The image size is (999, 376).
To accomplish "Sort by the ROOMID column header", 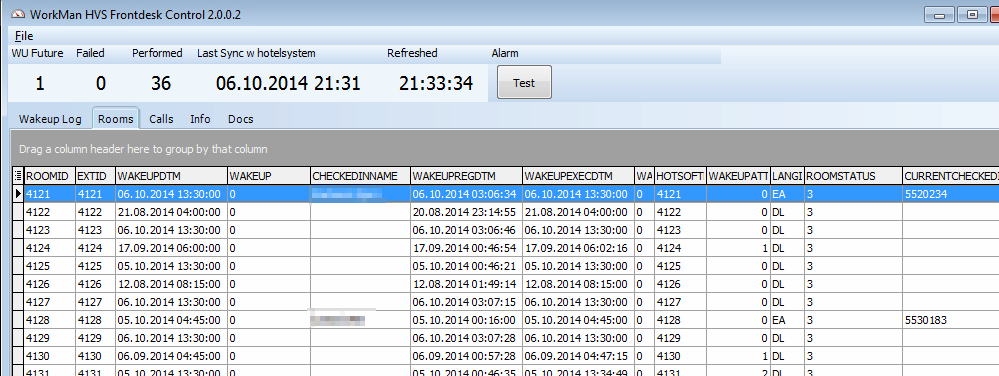I will [x=49, y=176].
